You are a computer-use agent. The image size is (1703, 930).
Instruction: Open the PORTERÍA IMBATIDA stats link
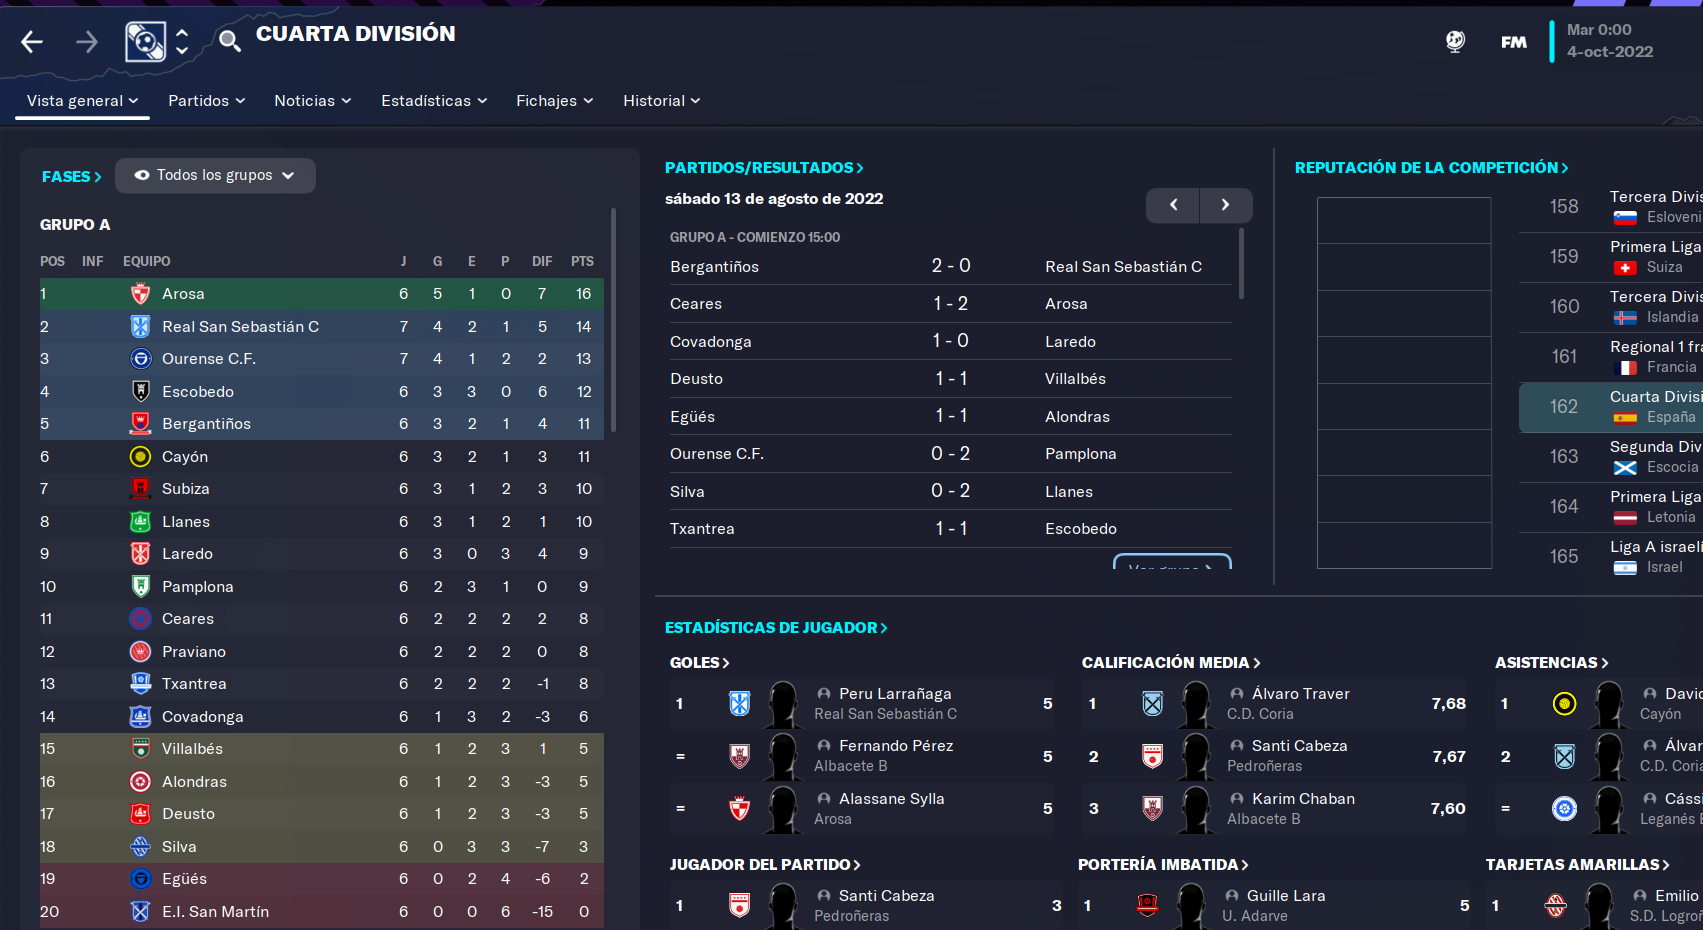pyautogui.click(x=1163, y=865)
